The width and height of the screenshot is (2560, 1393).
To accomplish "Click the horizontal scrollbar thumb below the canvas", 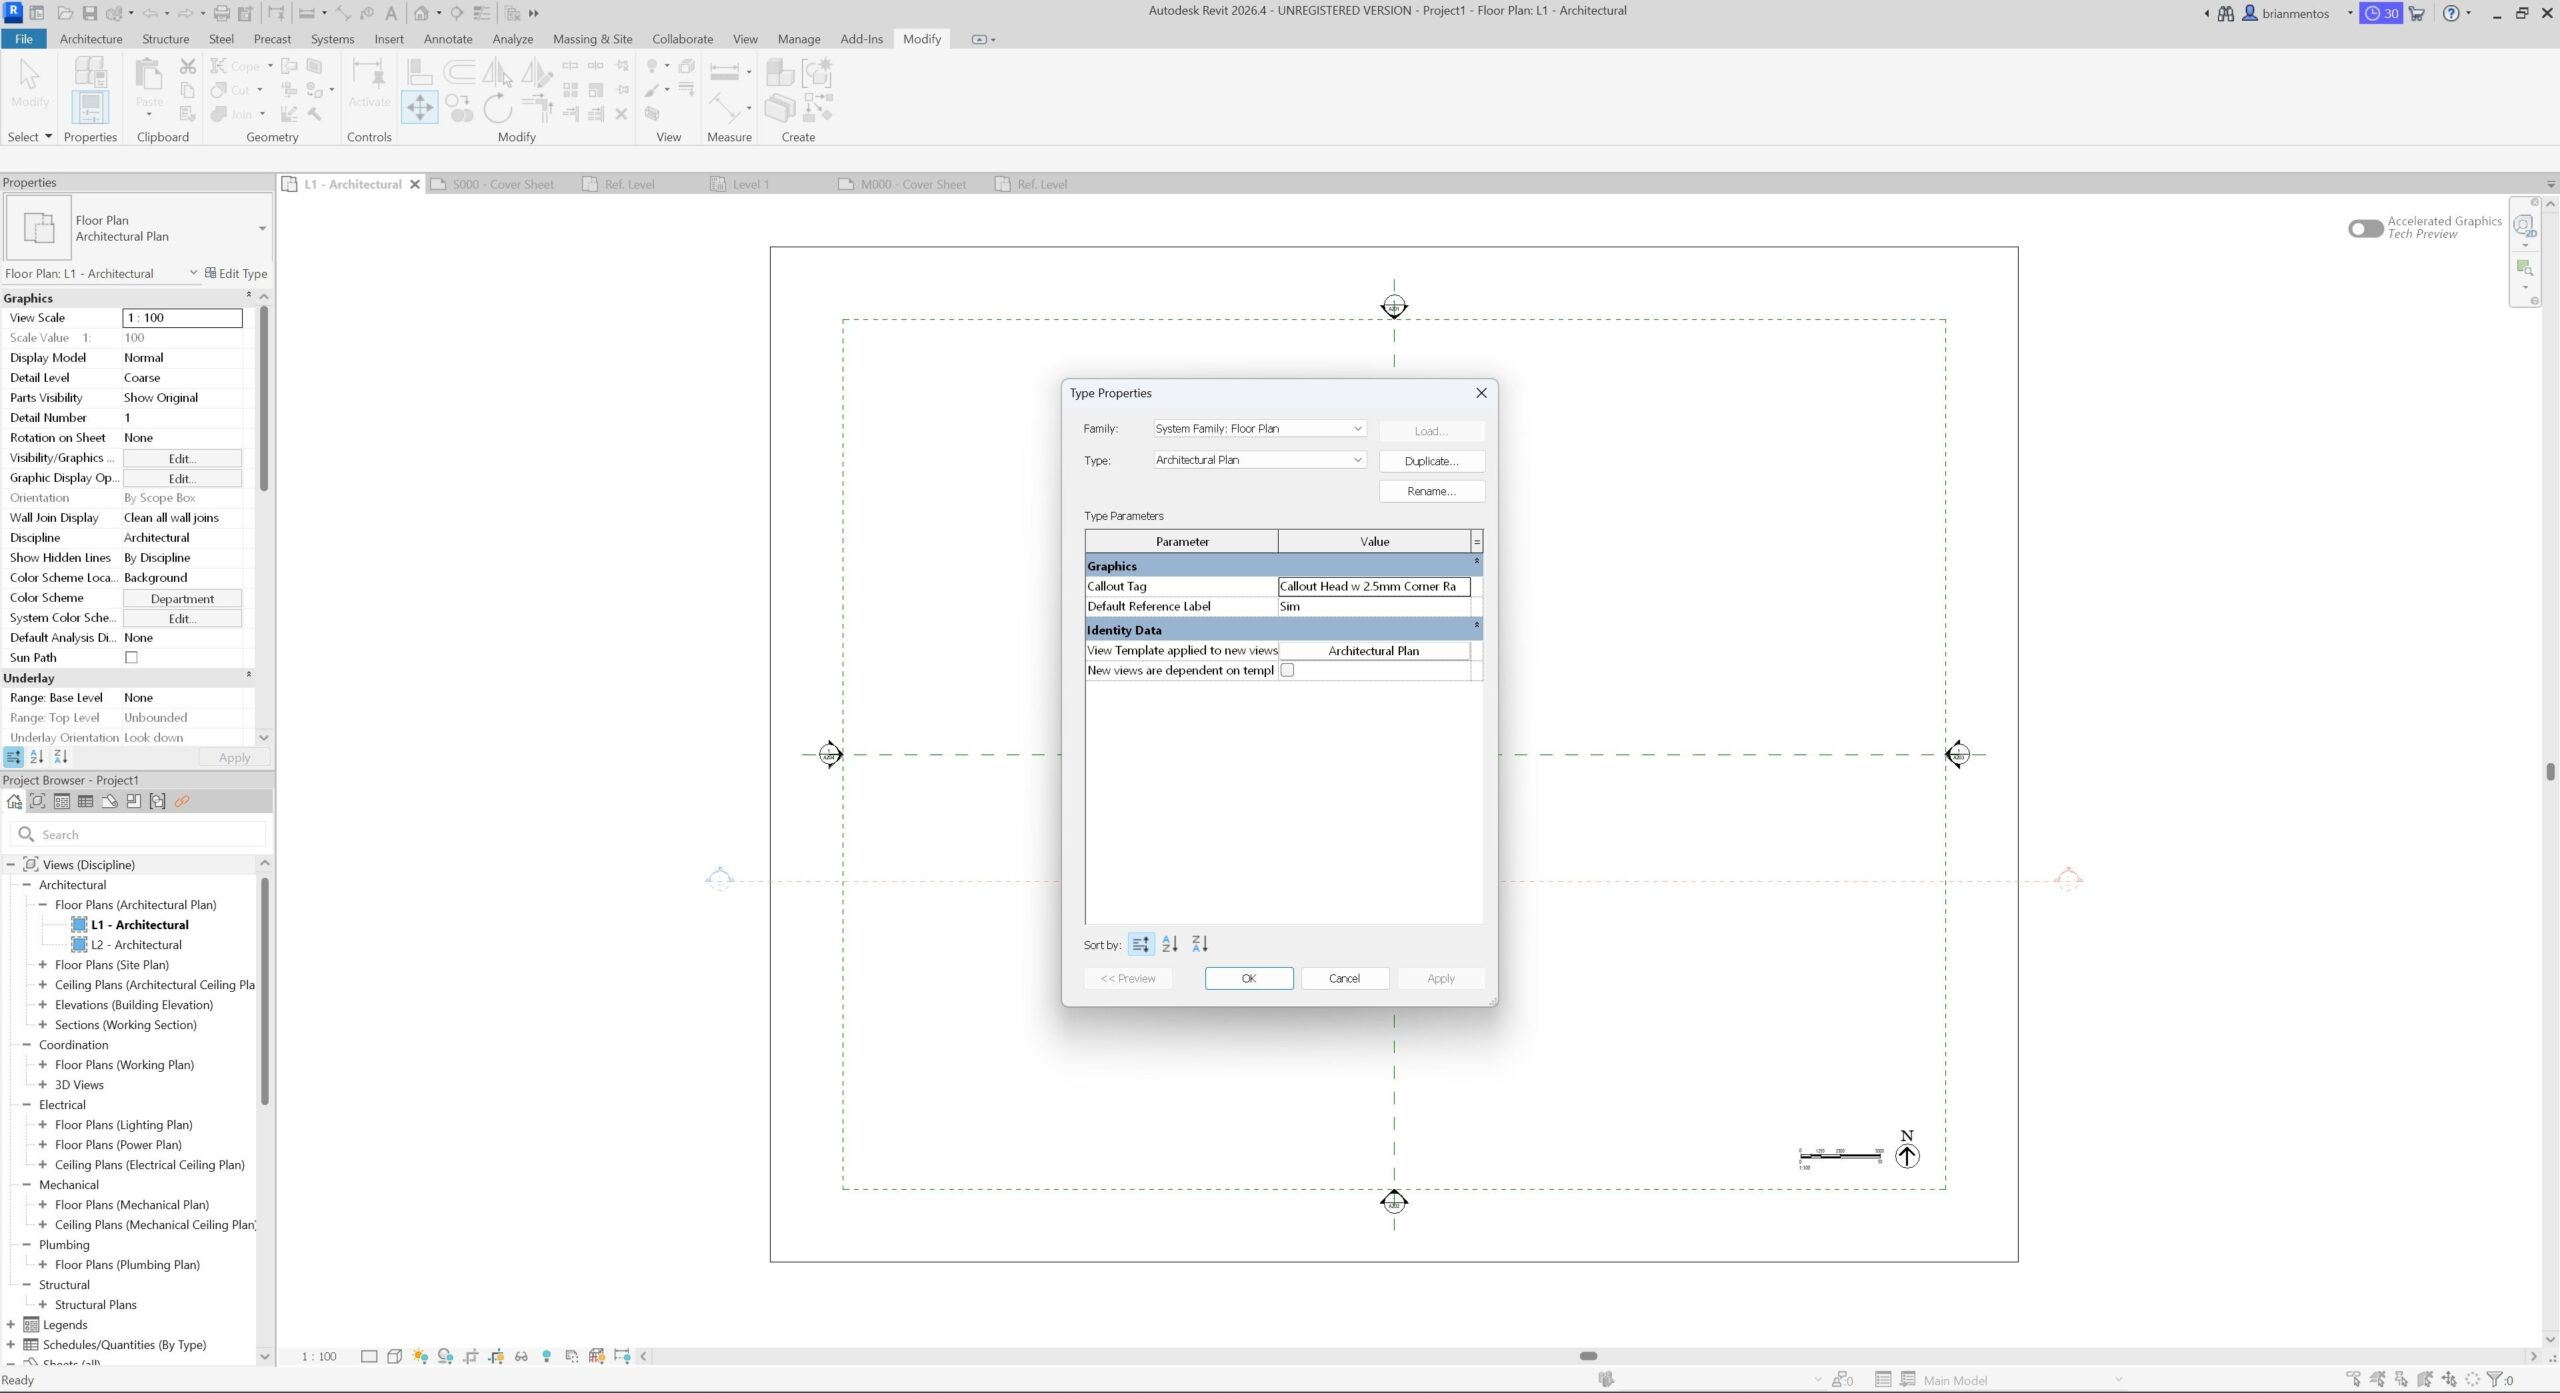I will pyautogui.click(x=1588, y=1356).
